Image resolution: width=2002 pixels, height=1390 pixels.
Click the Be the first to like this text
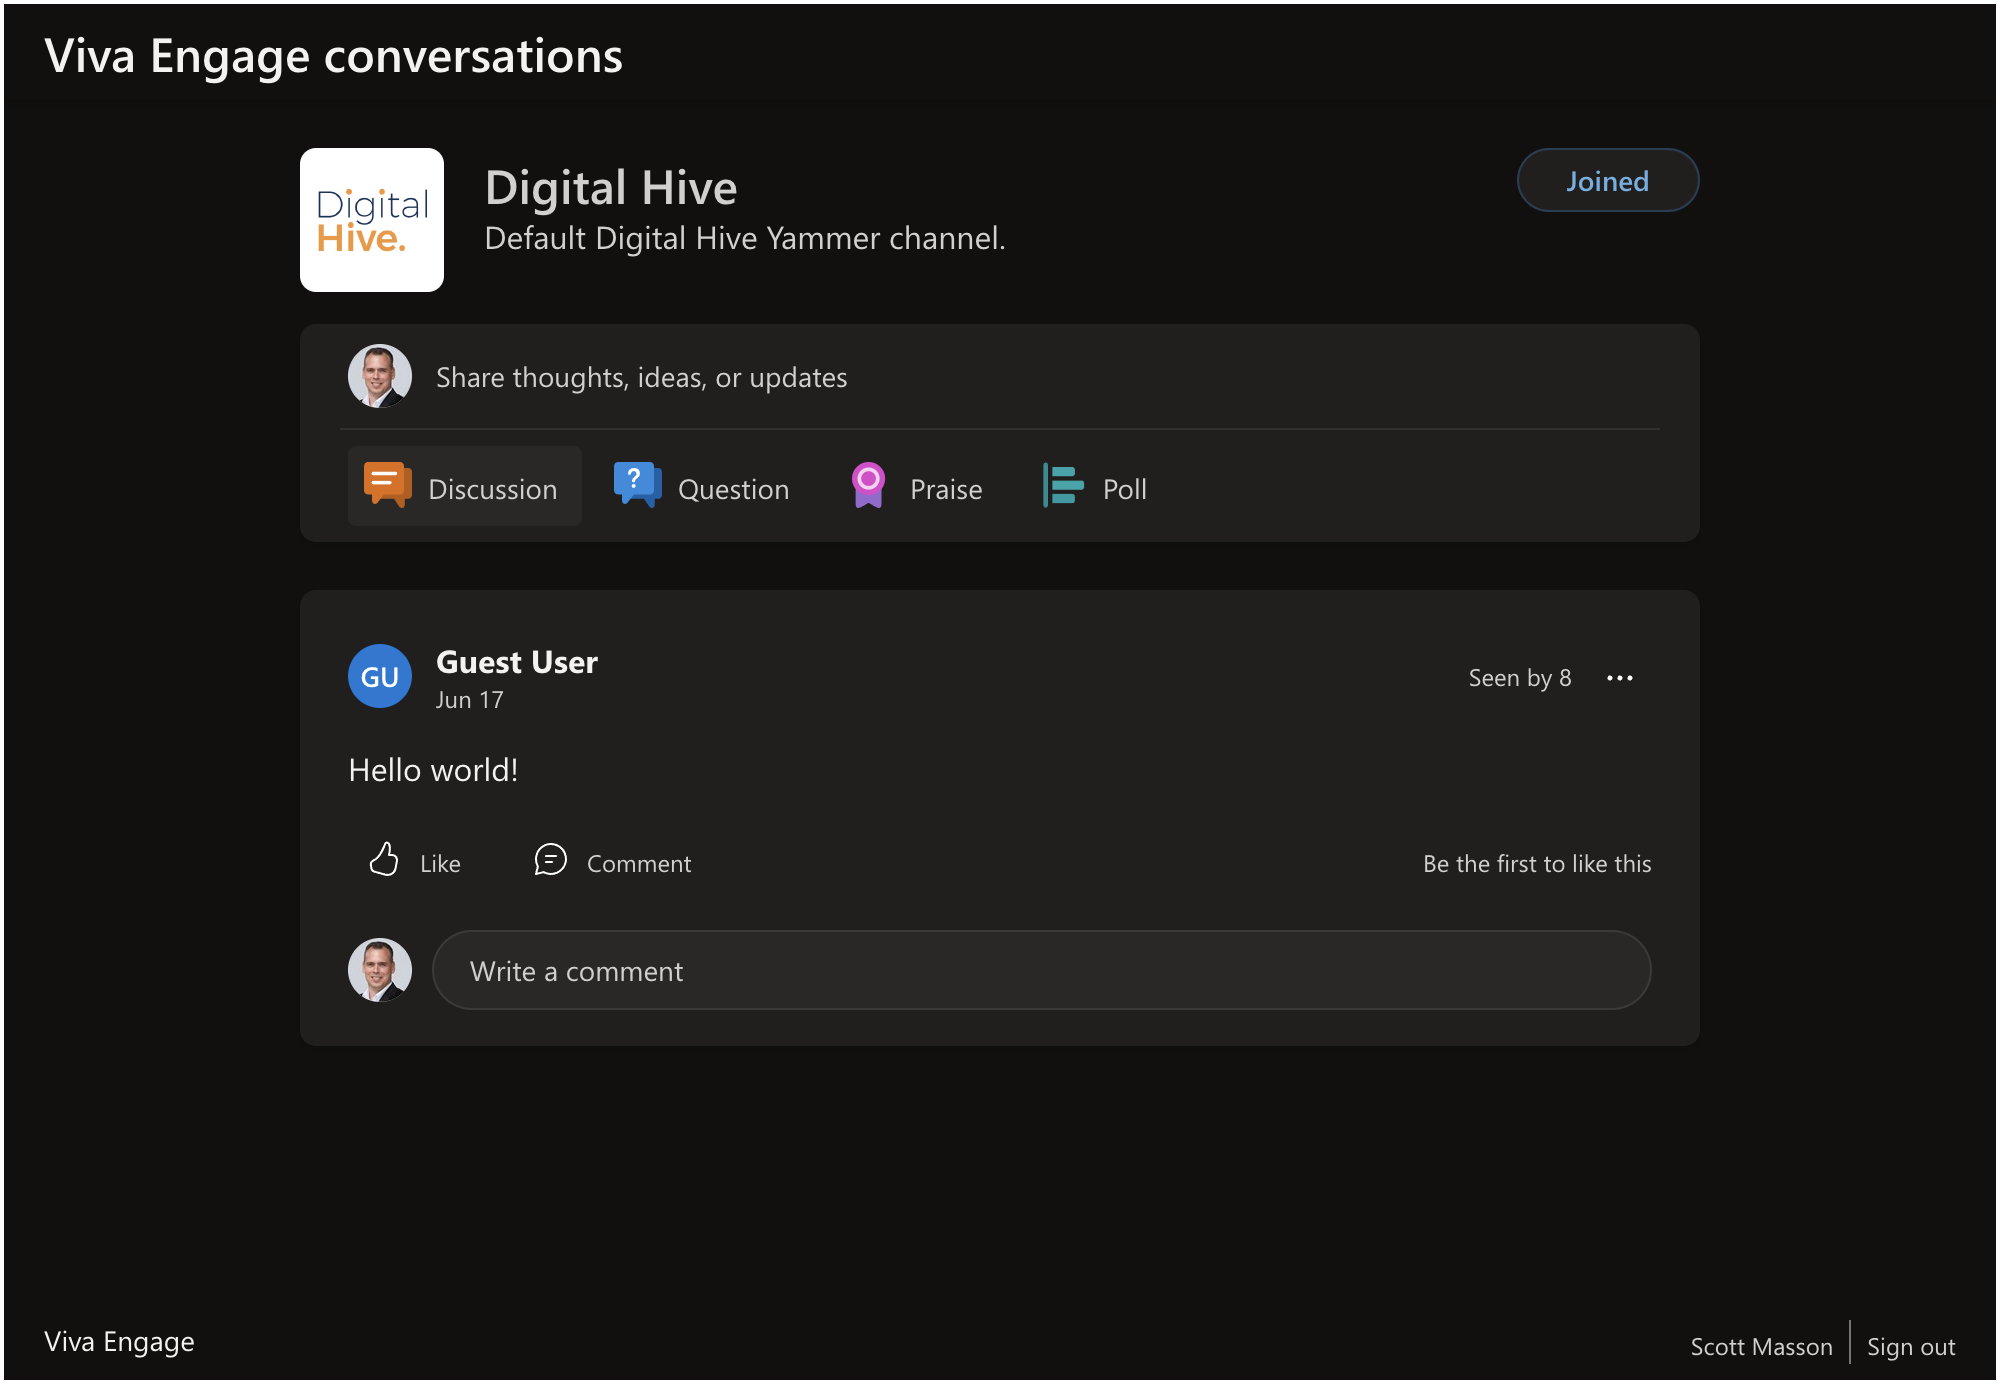point(1537,864)
